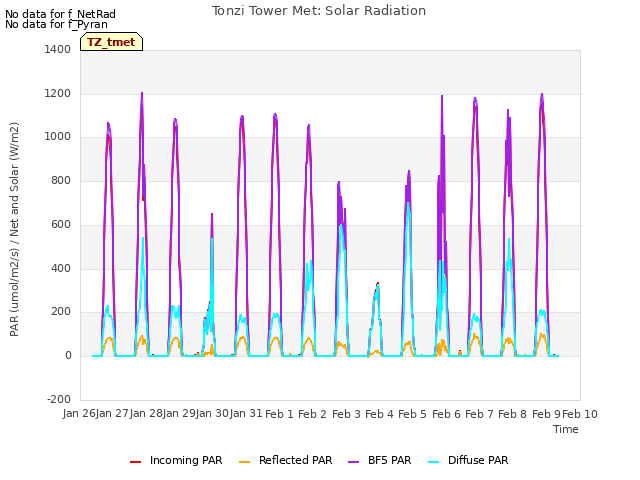This screenshot has width=640, height=480.
Task: Click the Jan 30 x-axis date label
Action: pyautogui.click(x=212, y=414)
